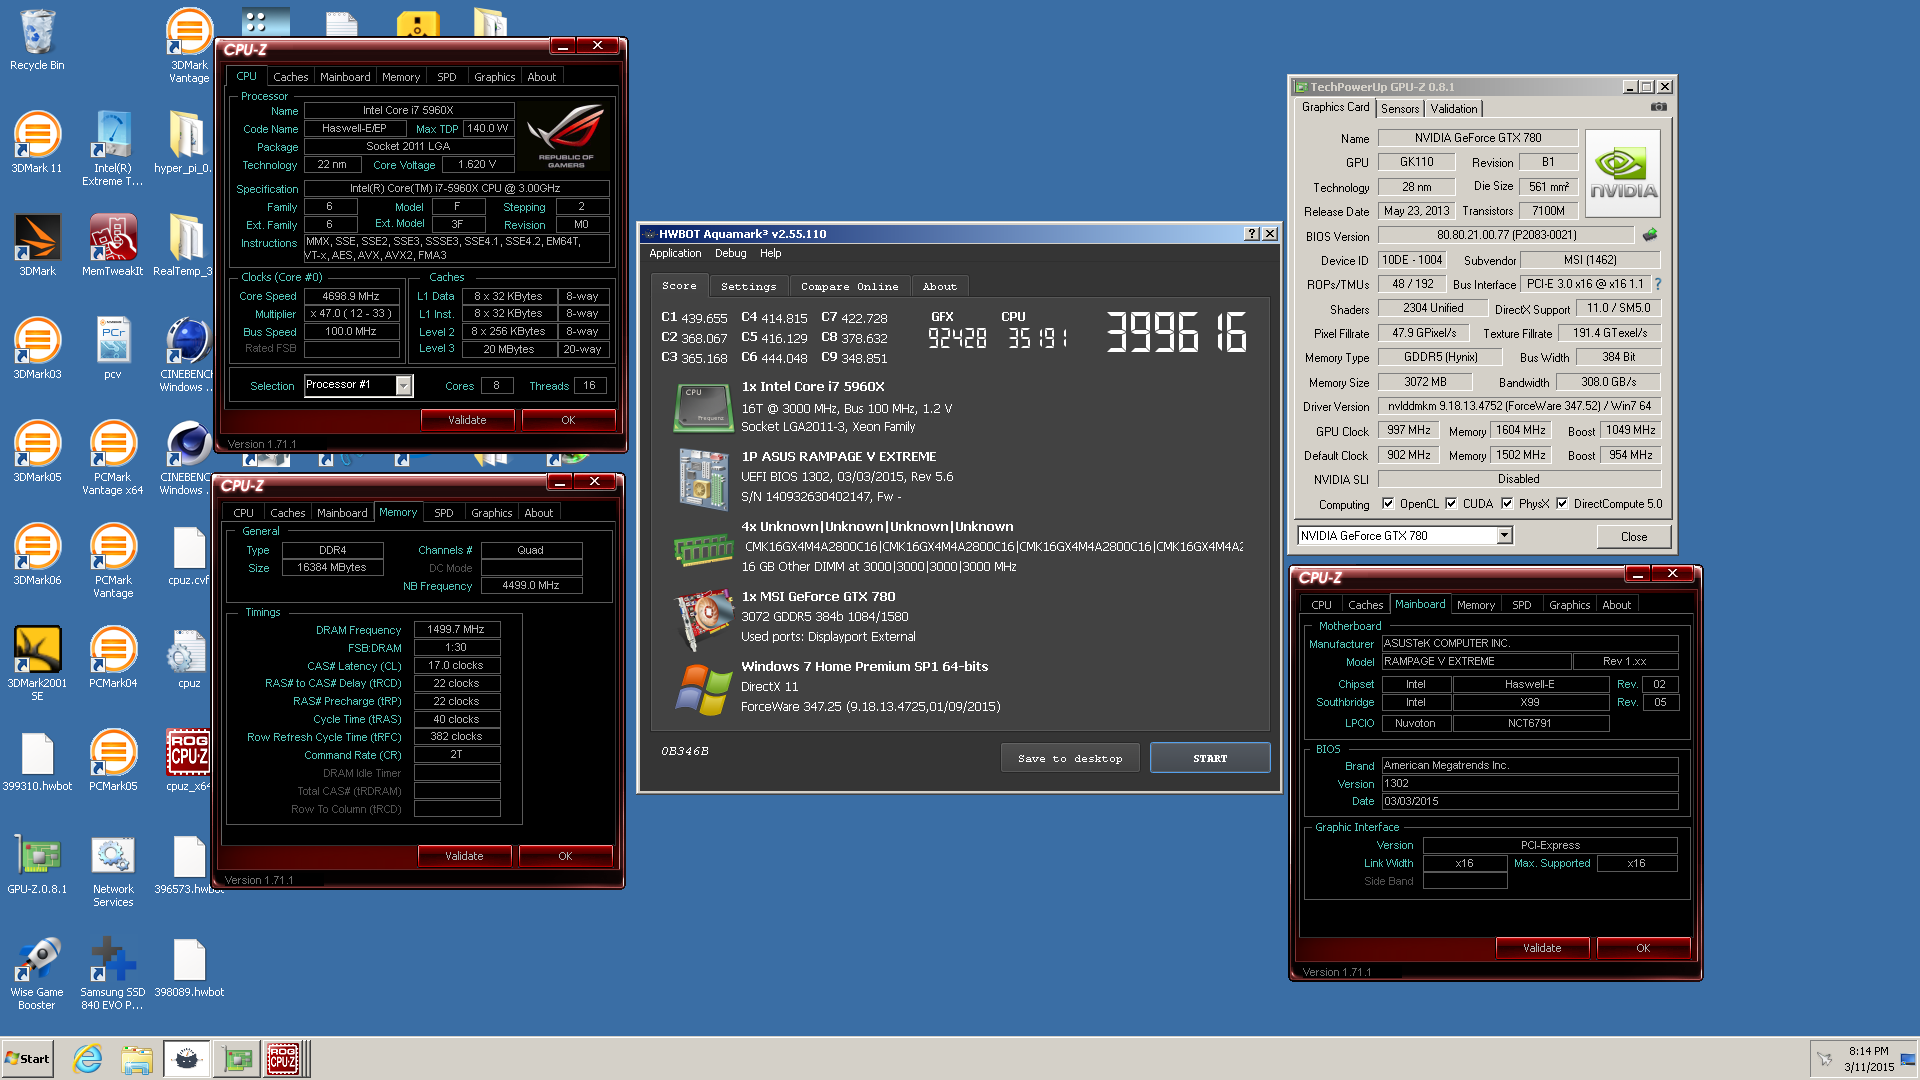The width and height of the screenshot is (1920, 1080).
Task: Open the 3DMark2001 SE desktop icon
Action: (37, 663)
